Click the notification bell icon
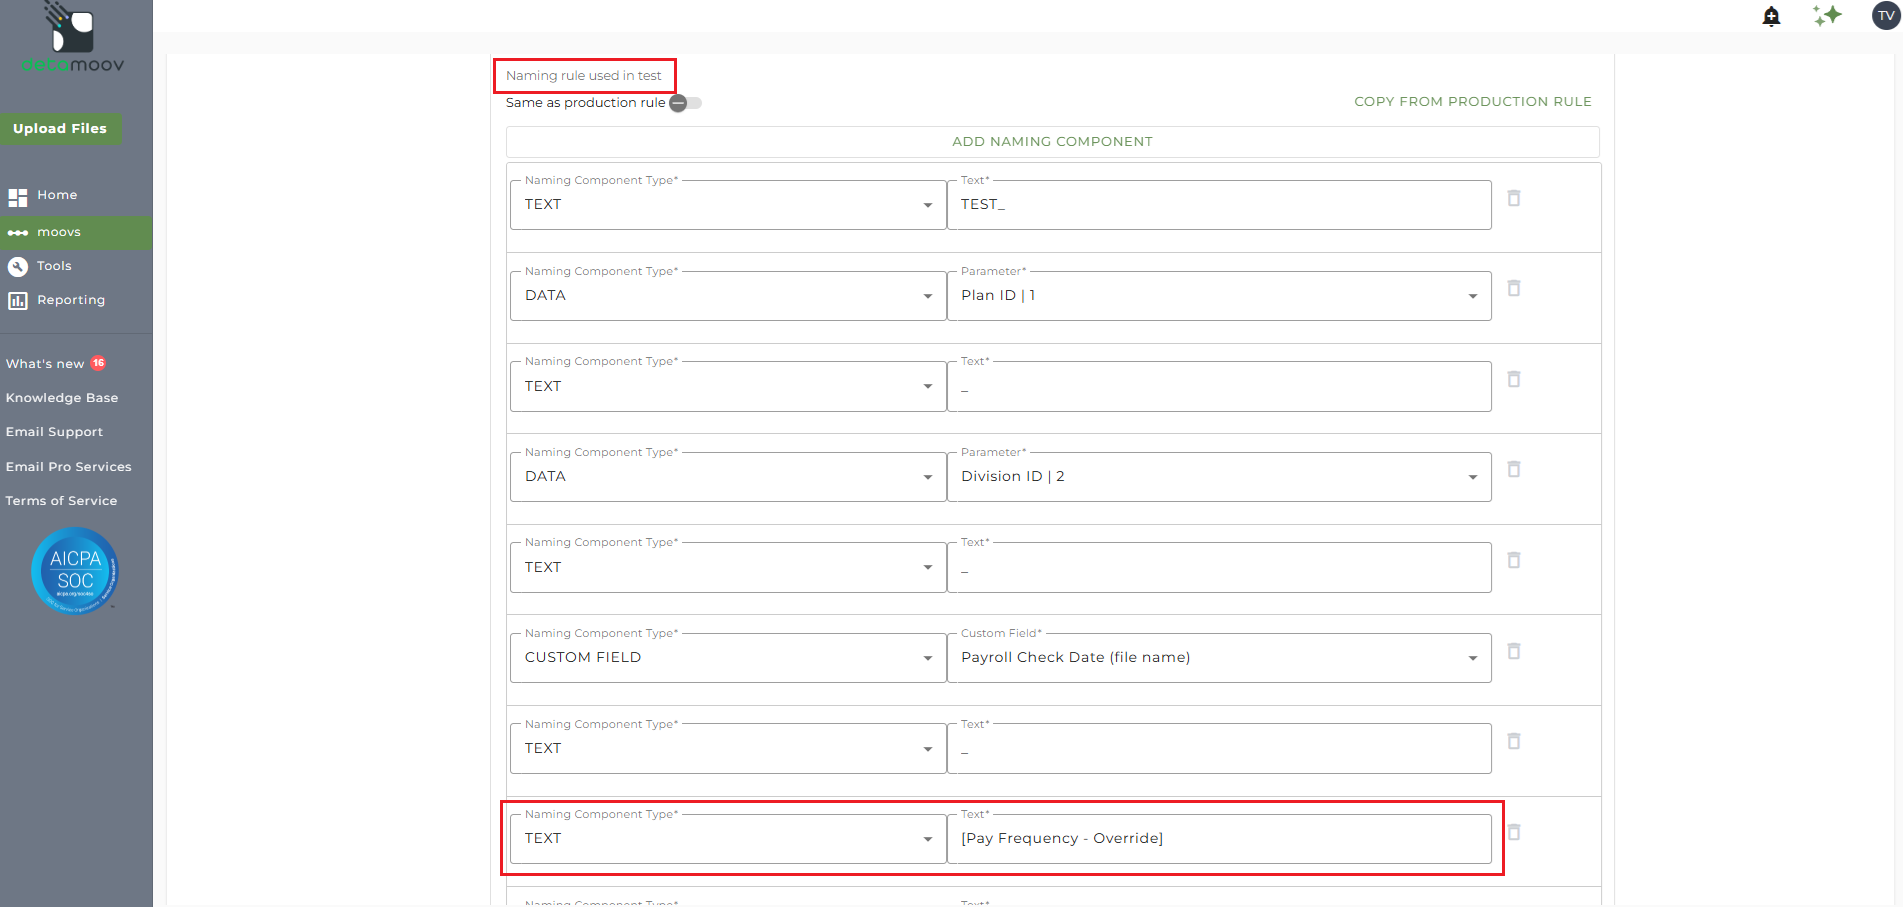This screenshot has width=1903, height=907. tap(1771, 16)
